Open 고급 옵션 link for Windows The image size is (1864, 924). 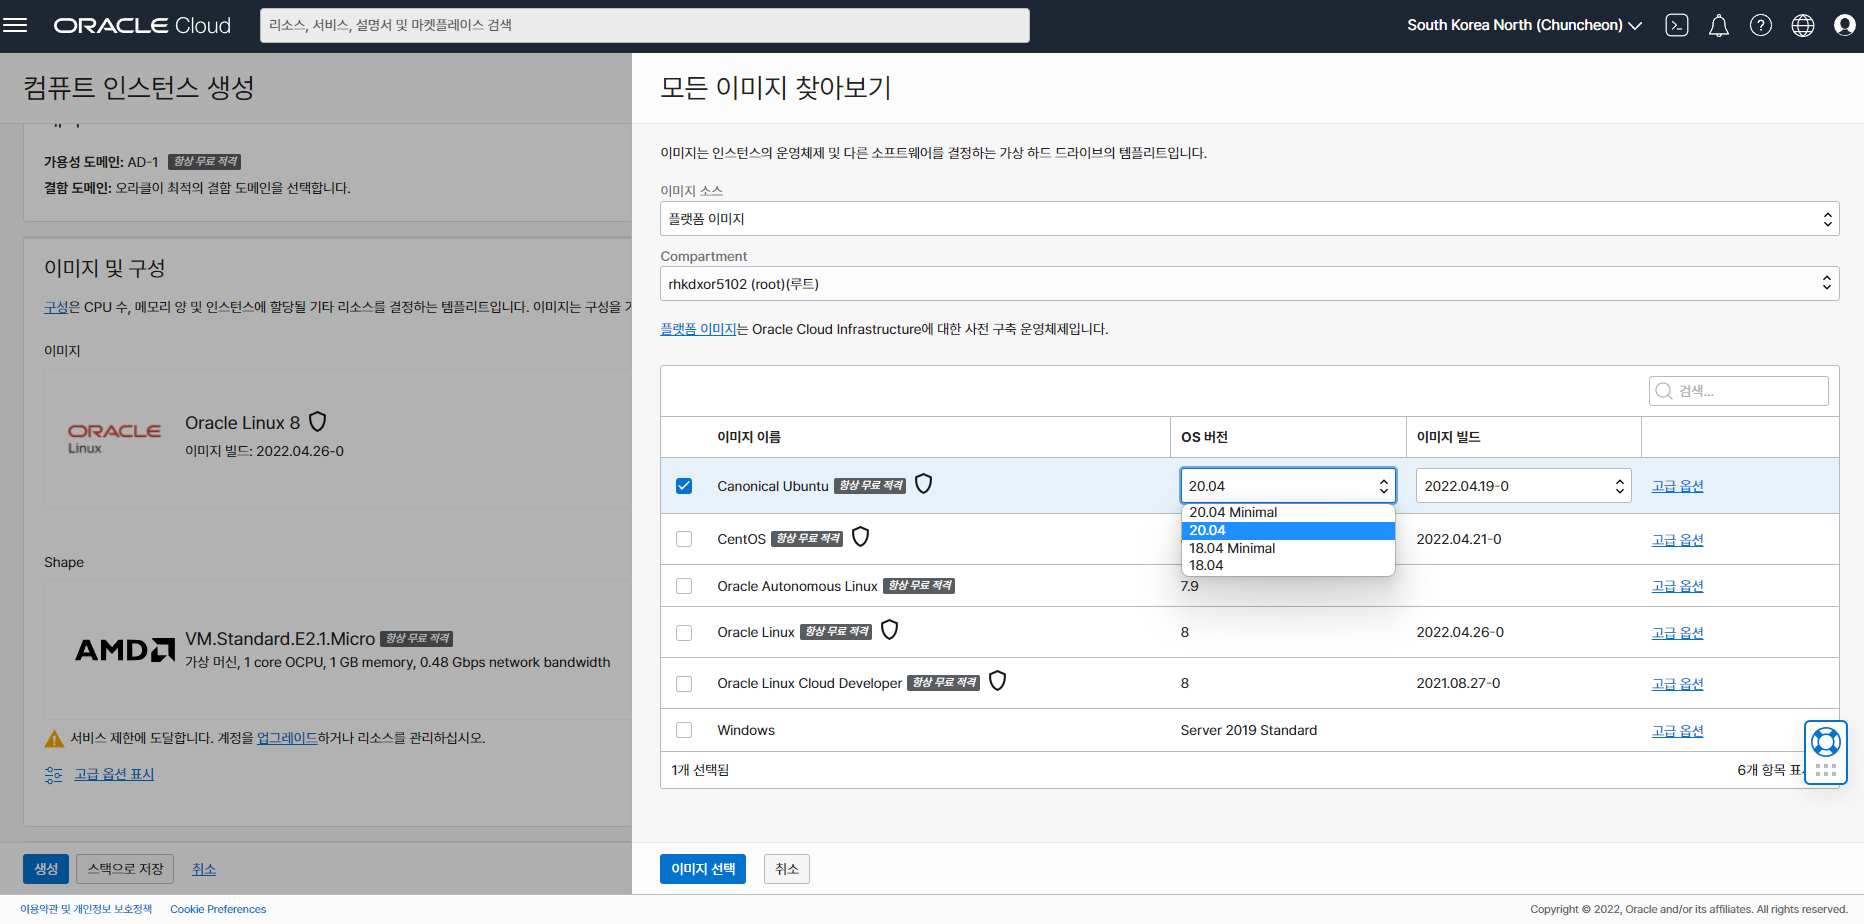[1677, 731]
